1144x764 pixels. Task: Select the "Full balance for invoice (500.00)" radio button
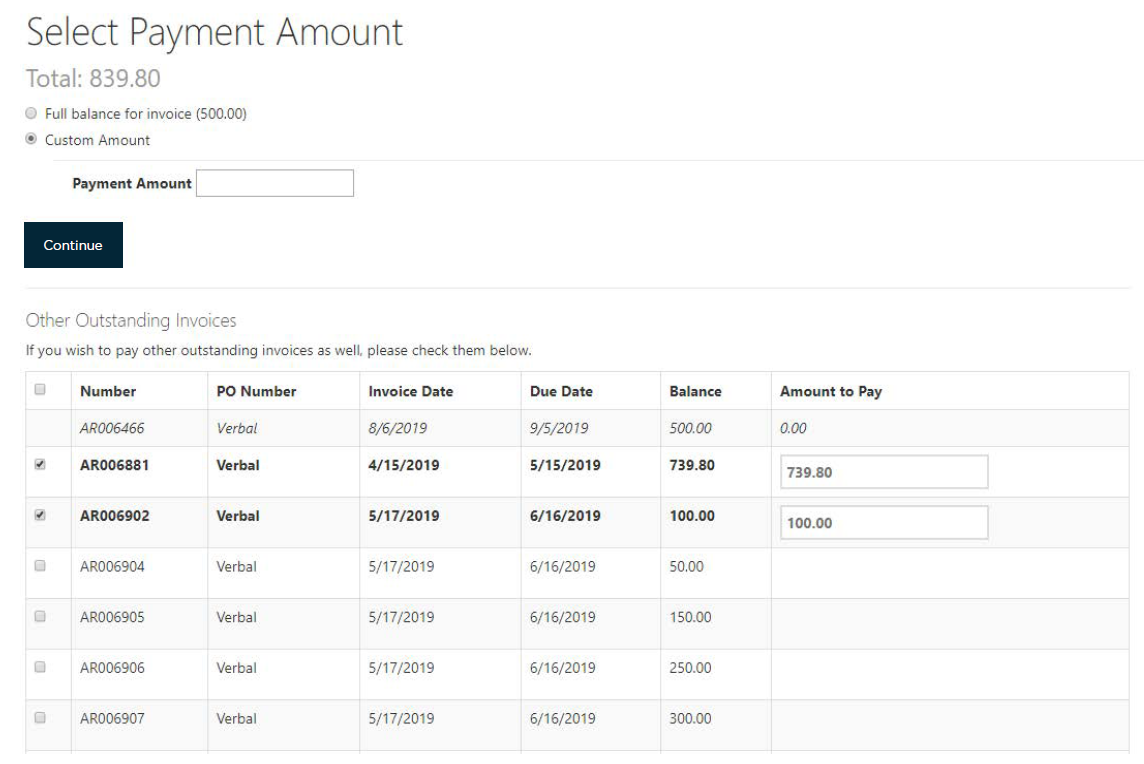coord(32,112)
